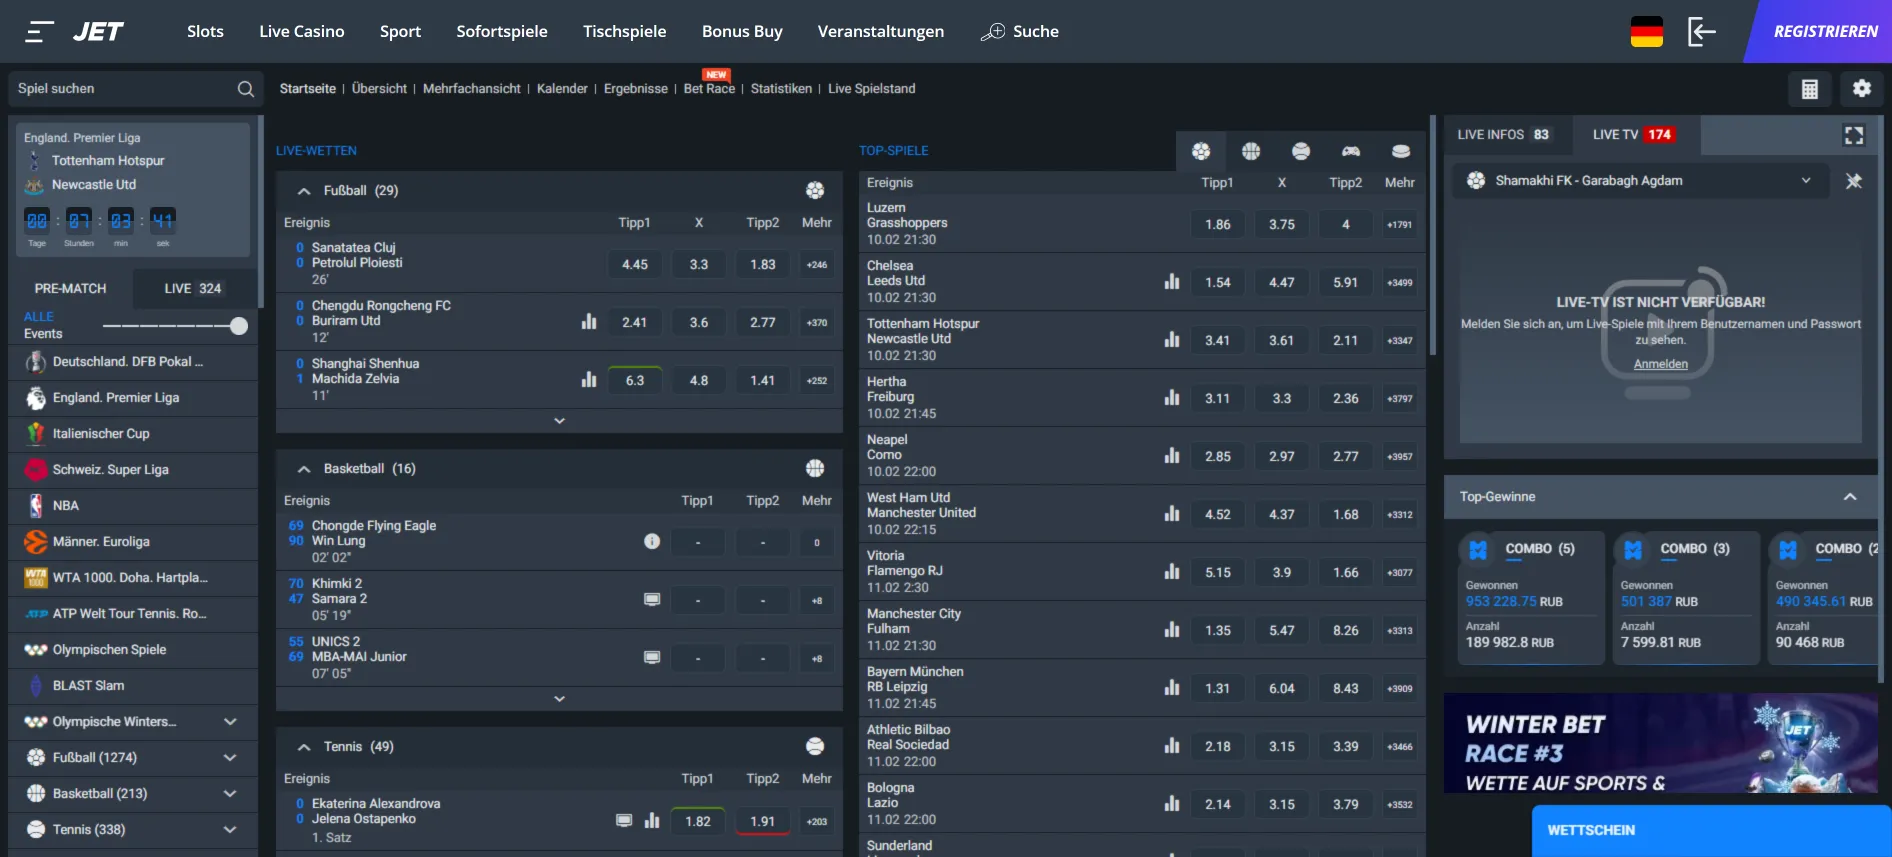
Task: Open +3499 more markets for Chelsea match
Action: (x=1400, y=282)
